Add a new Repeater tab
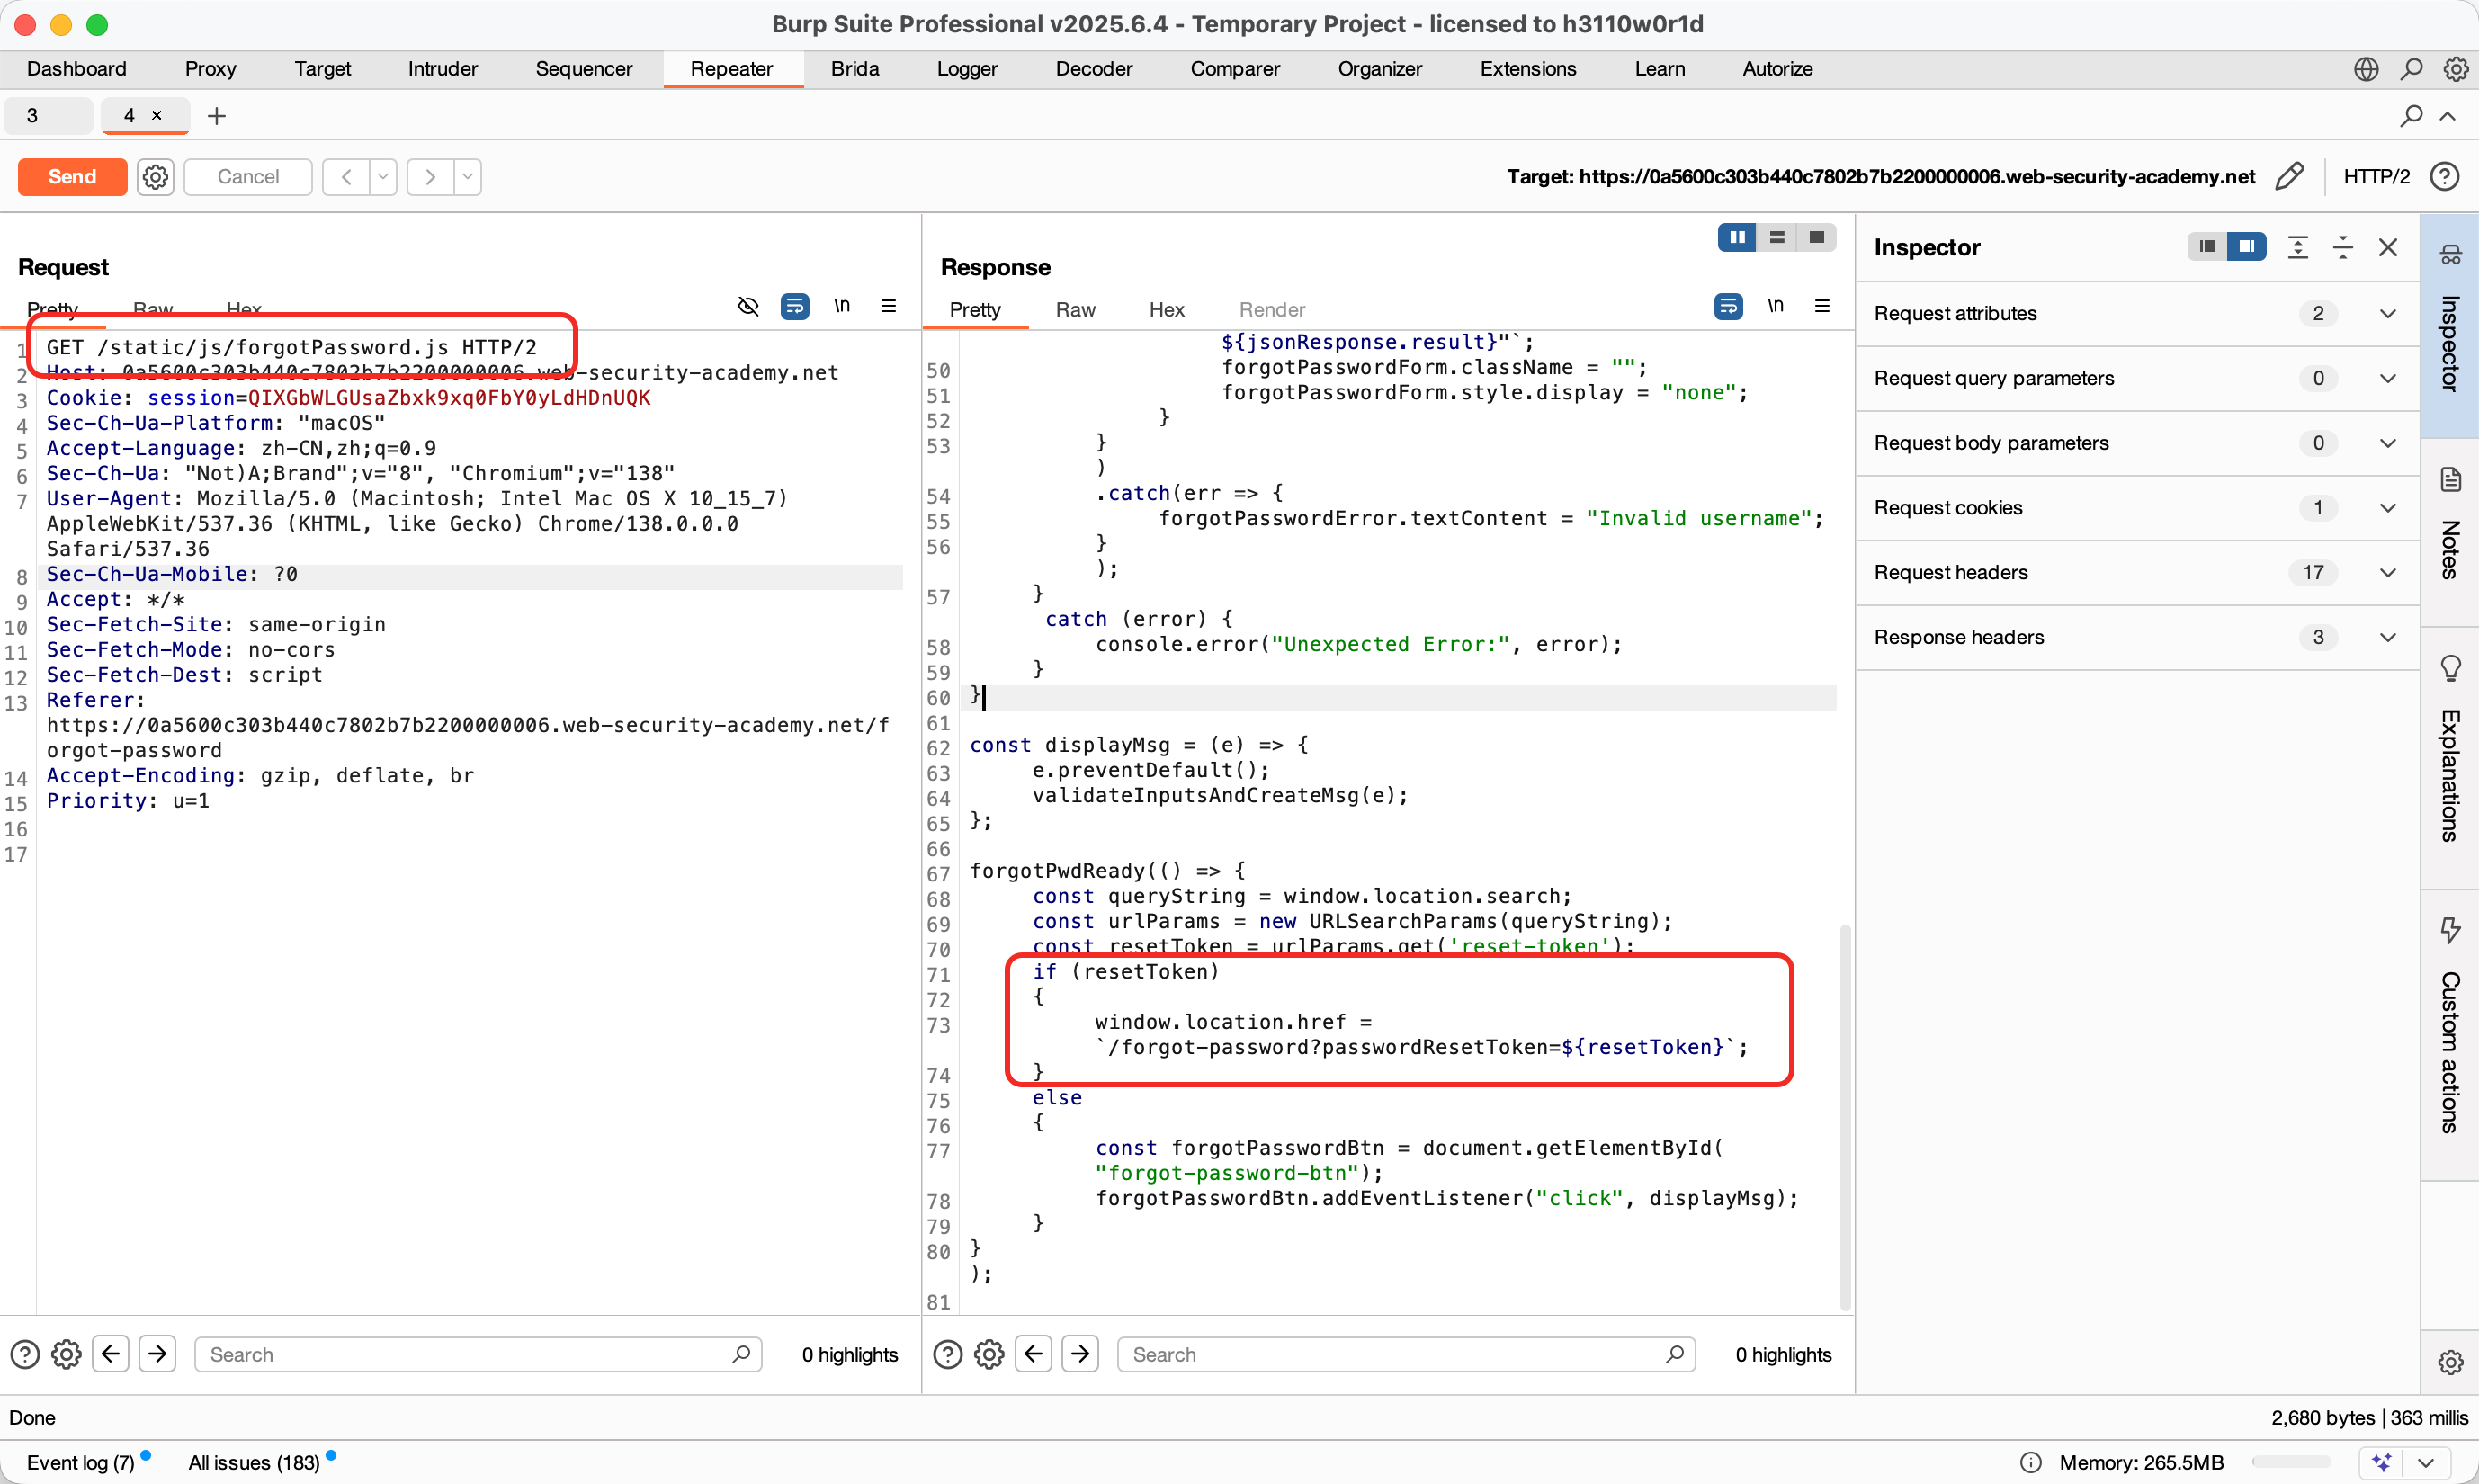This screenshot has width=2479, height=1484. (216, 116)
